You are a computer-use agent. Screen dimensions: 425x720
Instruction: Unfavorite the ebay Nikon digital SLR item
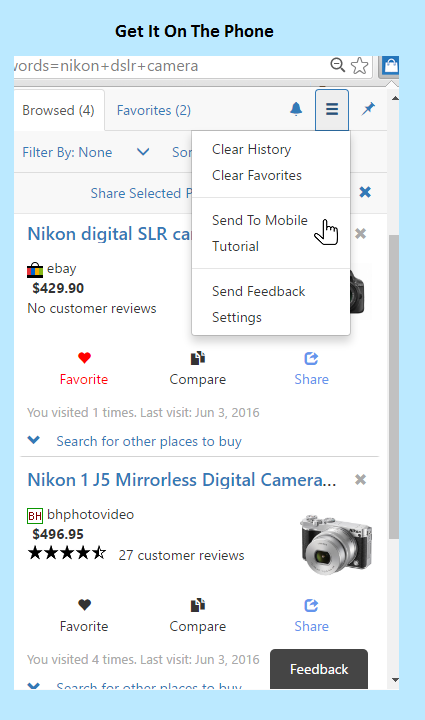(84, 369)
